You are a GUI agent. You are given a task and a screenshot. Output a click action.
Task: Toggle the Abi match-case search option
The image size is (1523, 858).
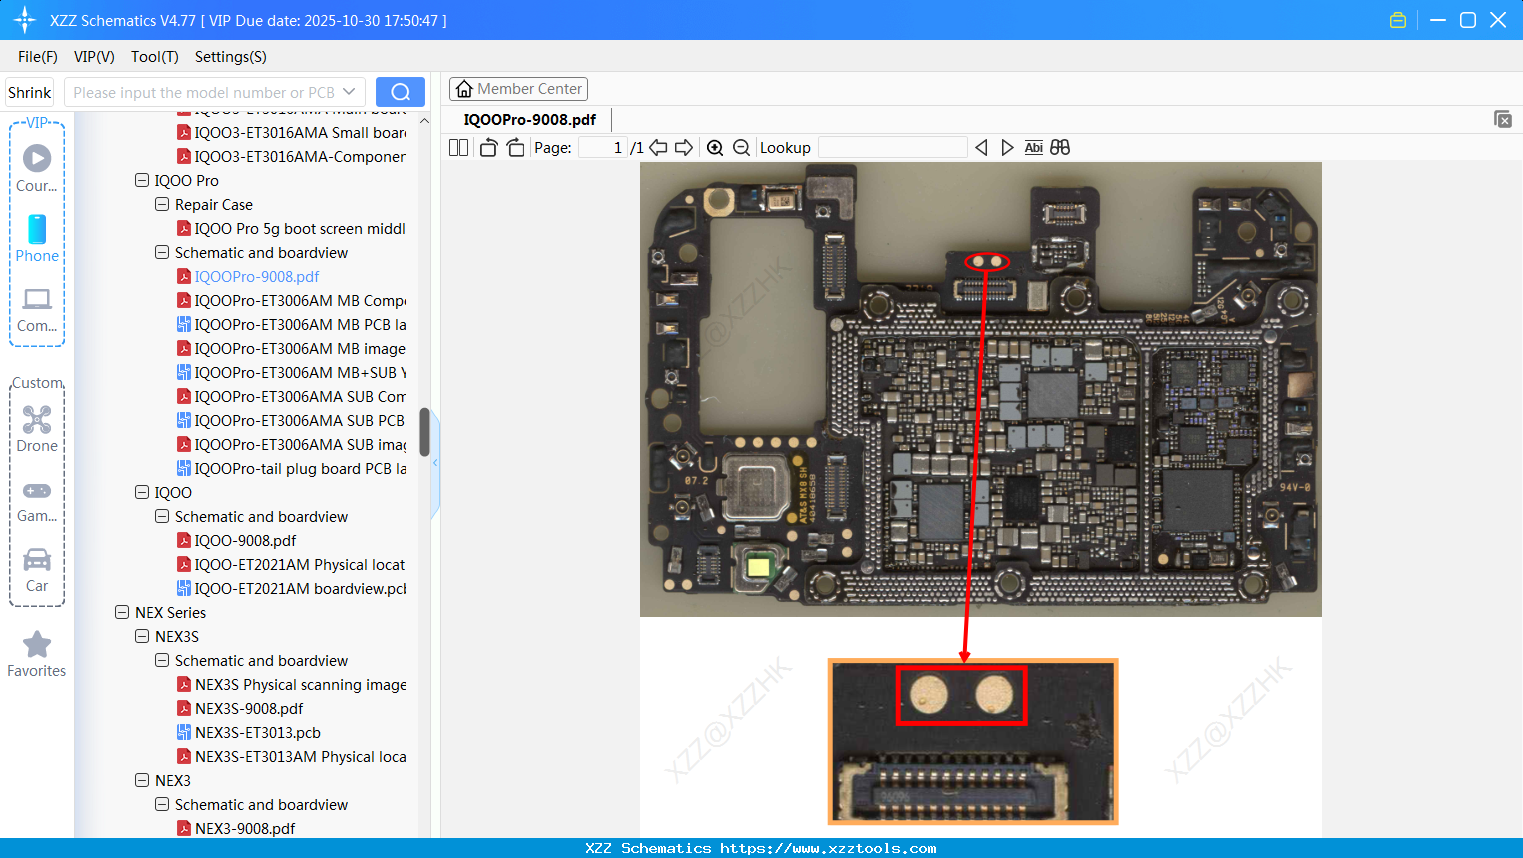click(1033, 148)
